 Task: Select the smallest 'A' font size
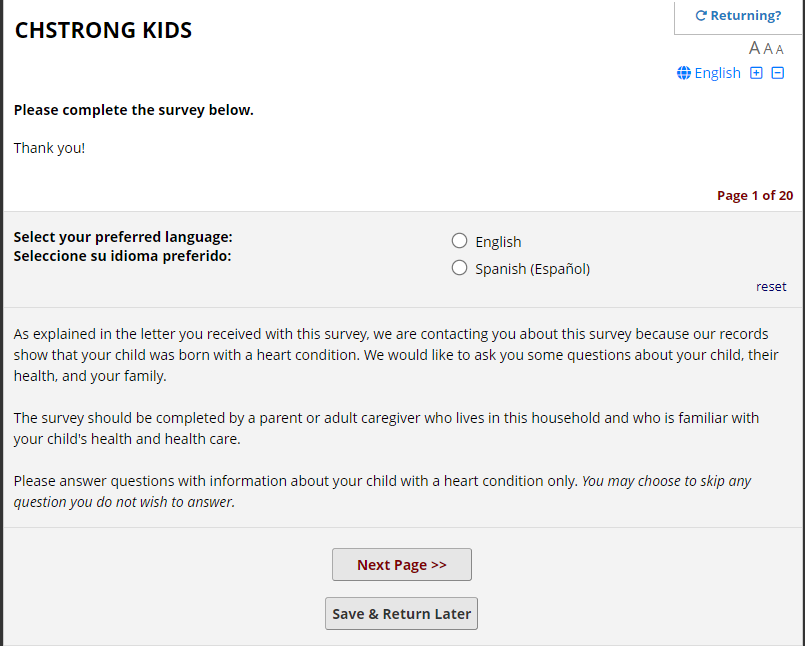(x=780, y=50)
